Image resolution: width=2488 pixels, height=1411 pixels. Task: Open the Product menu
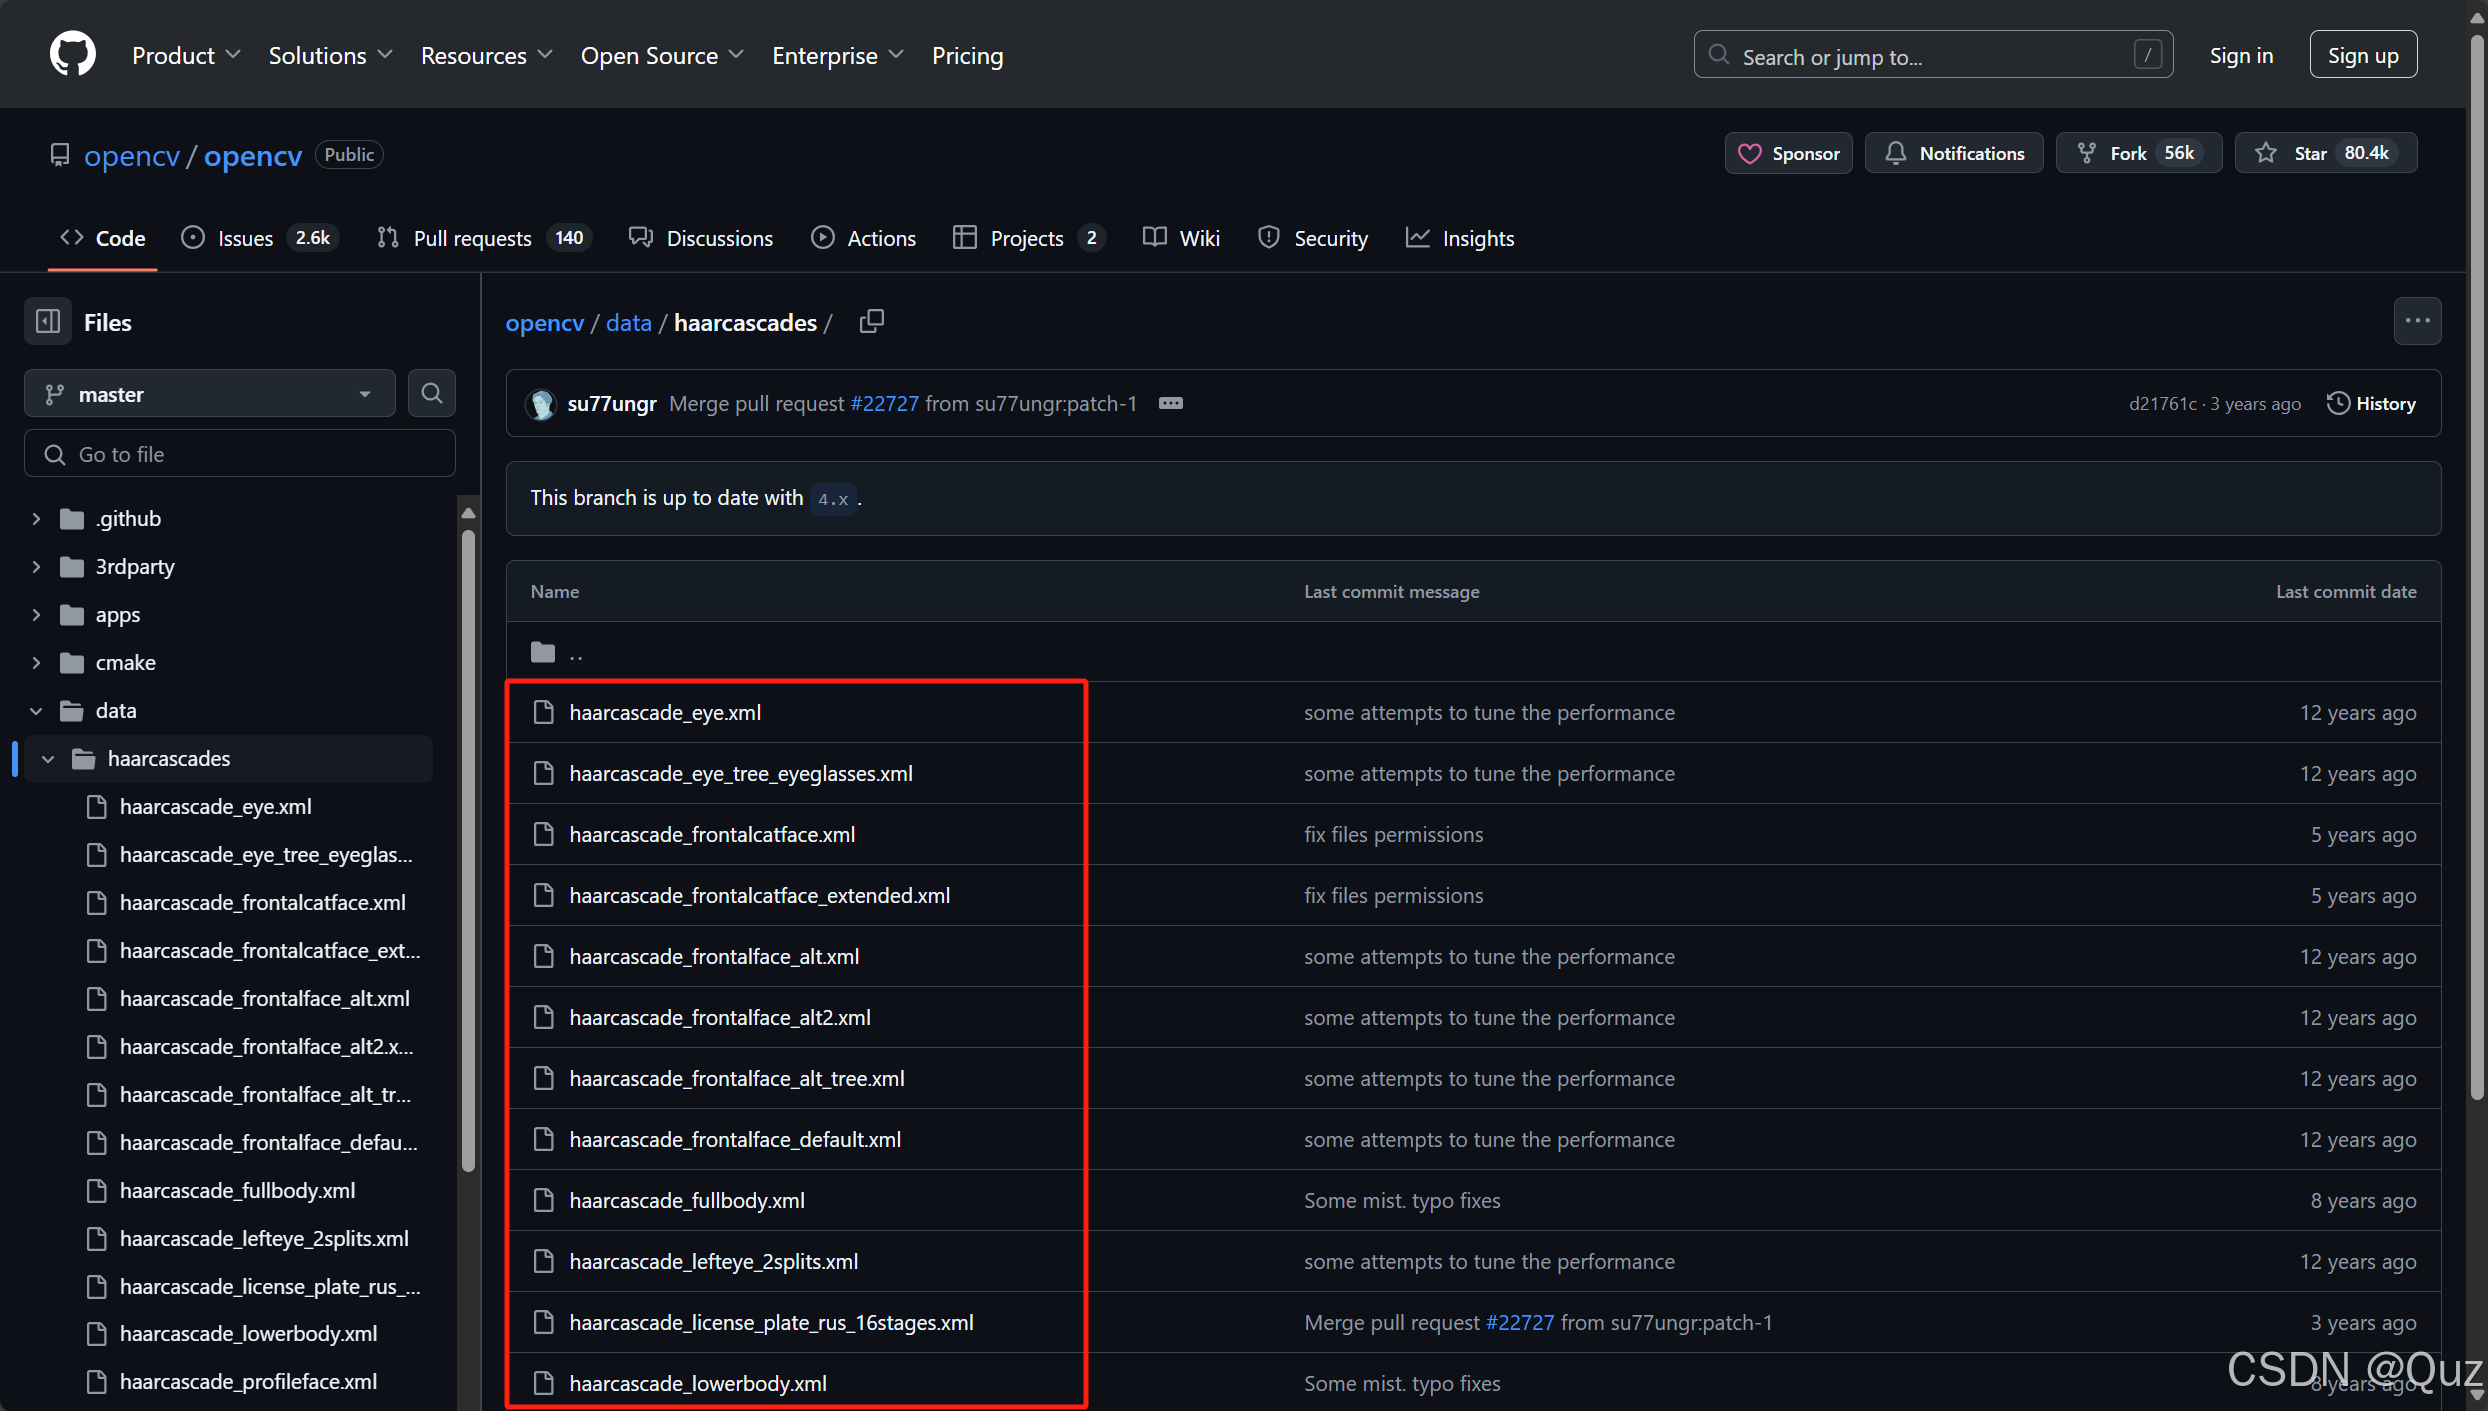pos(186,55)
